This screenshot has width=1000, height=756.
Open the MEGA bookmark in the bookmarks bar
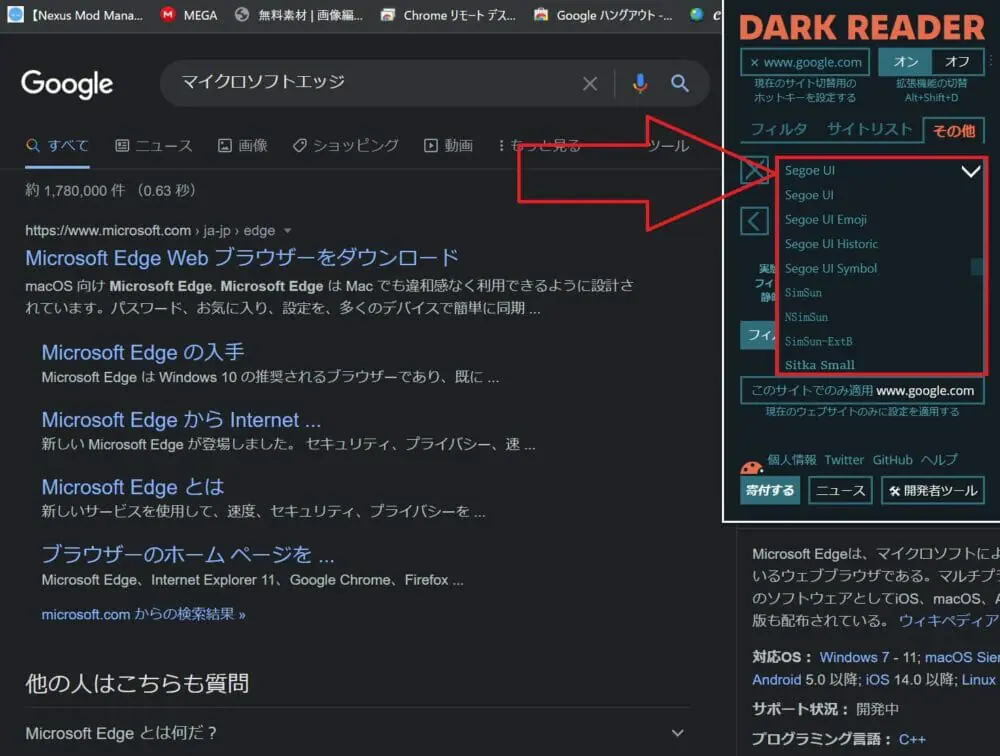[x=189, y=15]
